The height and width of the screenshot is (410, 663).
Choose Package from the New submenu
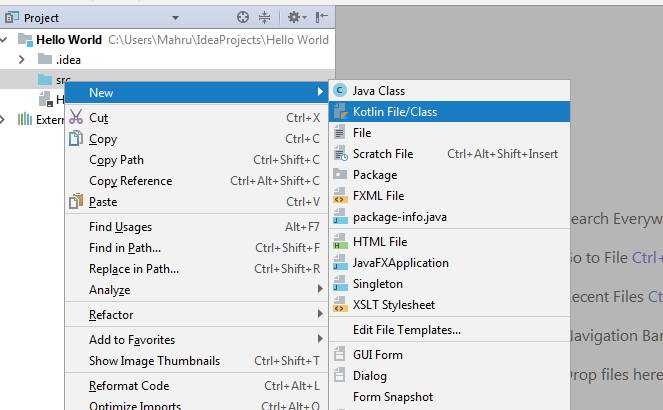[374, 175]
